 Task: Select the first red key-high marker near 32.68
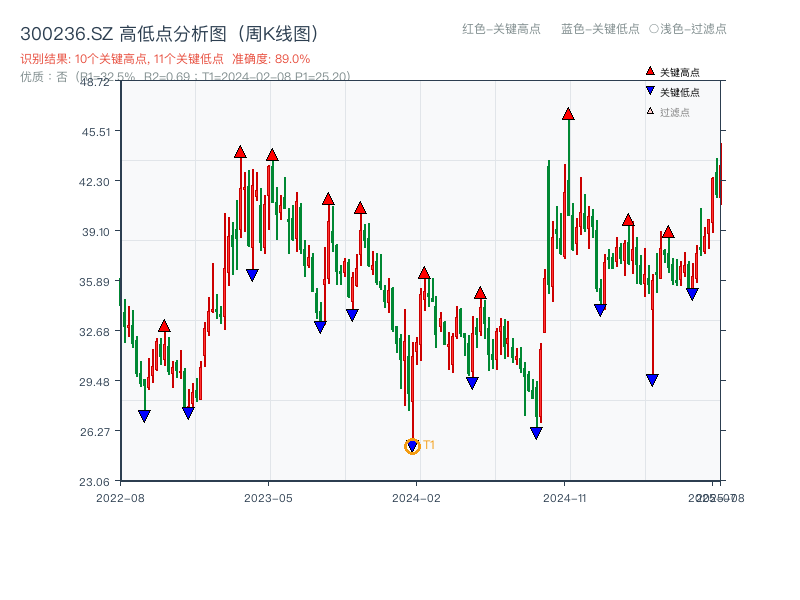(x=164, y=326)
